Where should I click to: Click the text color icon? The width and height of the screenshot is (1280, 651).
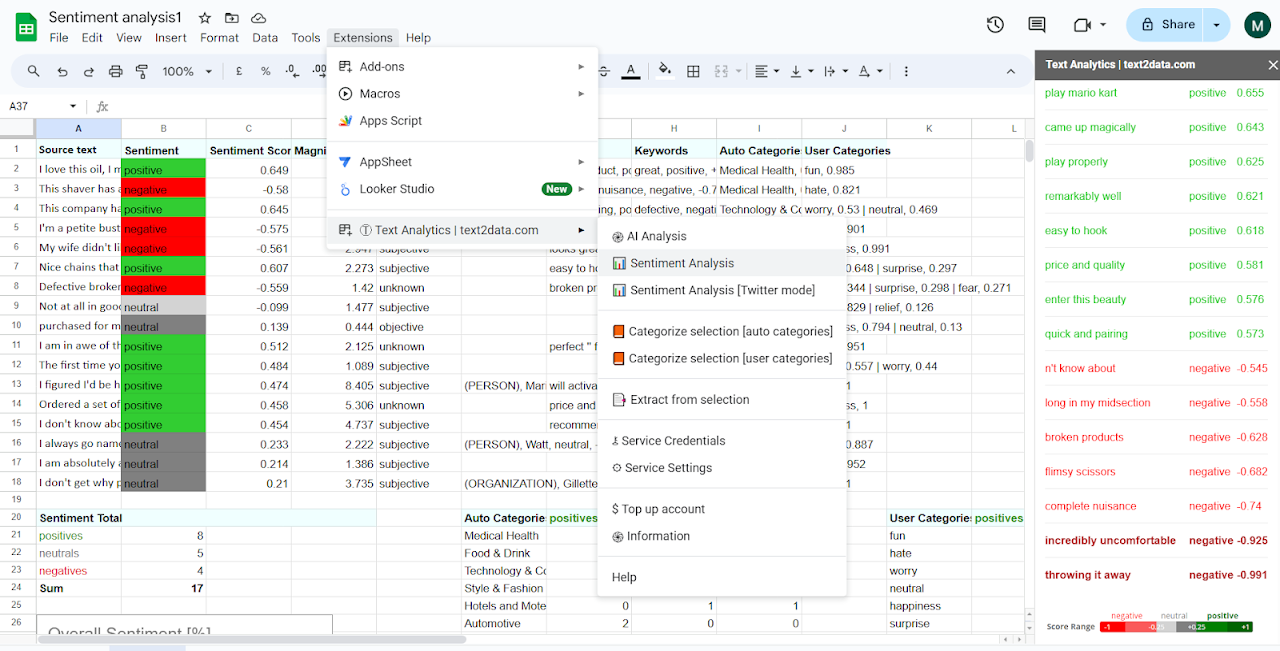click(x=631, y=71)
